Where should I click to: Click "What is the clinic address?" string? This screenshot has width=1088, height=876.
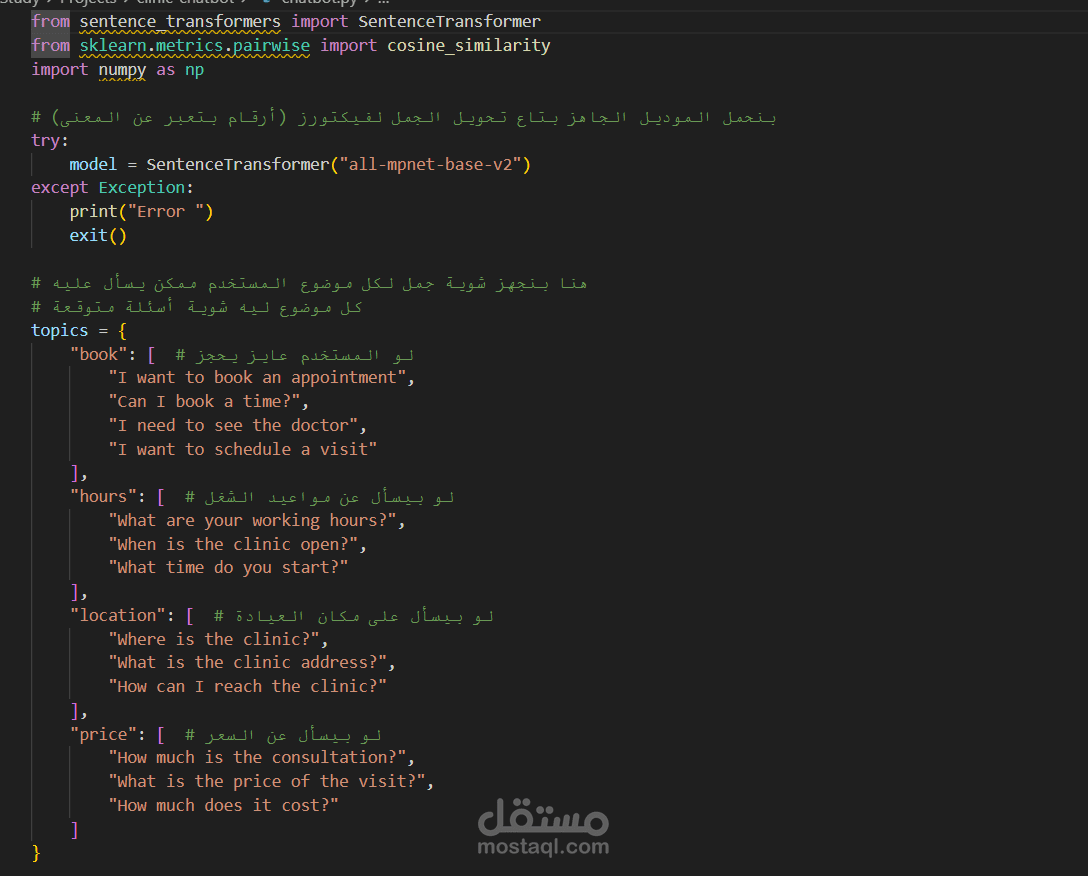(x=247, y=663)
